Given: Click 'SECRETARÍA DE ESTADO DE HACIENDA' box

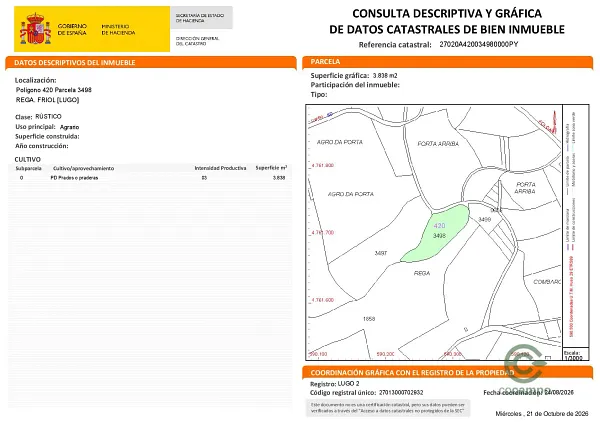Looking at the screenshot, I should tap(201, 18).
